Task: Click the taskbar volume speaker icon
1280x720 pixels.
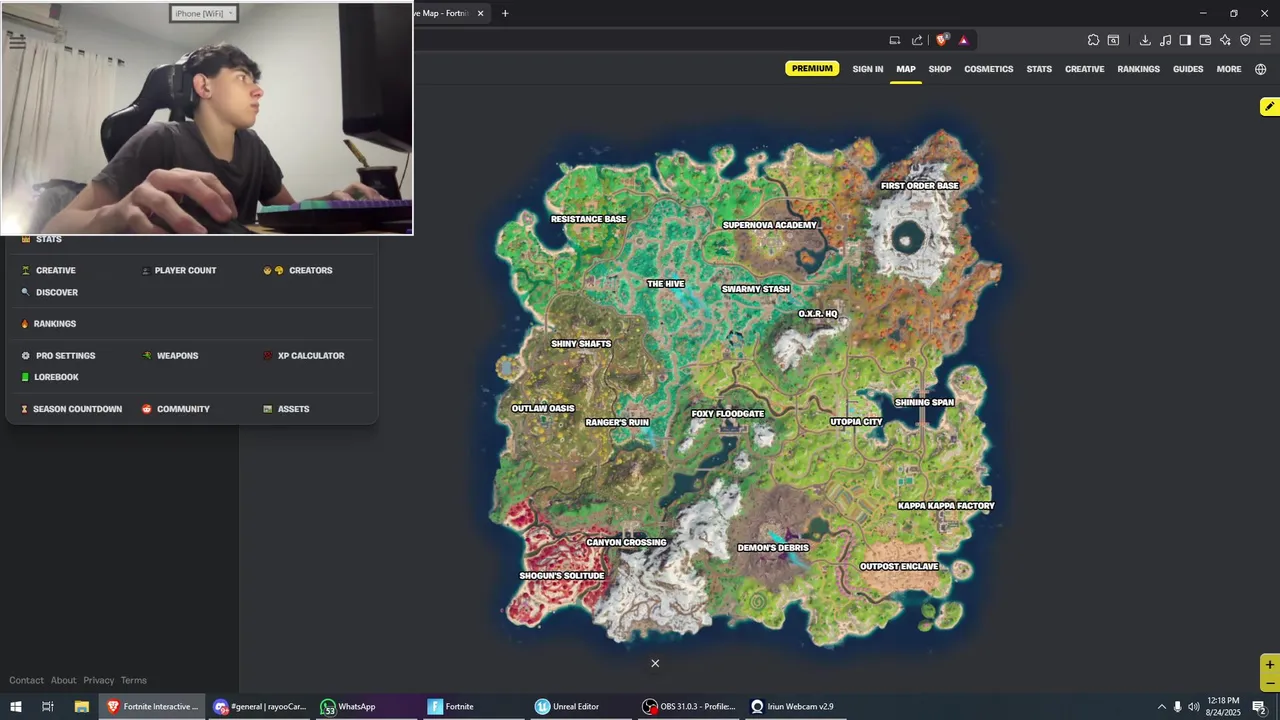Action: coord(1194,707)
